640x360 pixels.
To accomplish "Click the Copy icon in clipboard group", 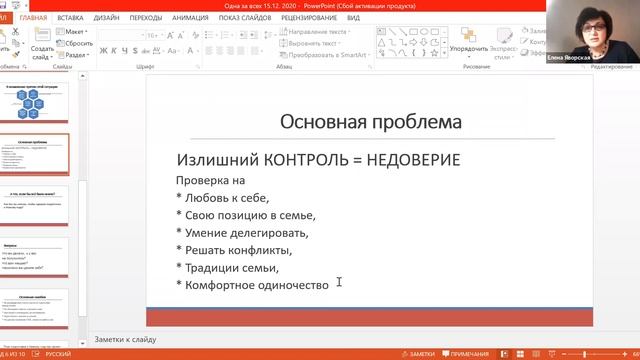I will coord(16,43).
